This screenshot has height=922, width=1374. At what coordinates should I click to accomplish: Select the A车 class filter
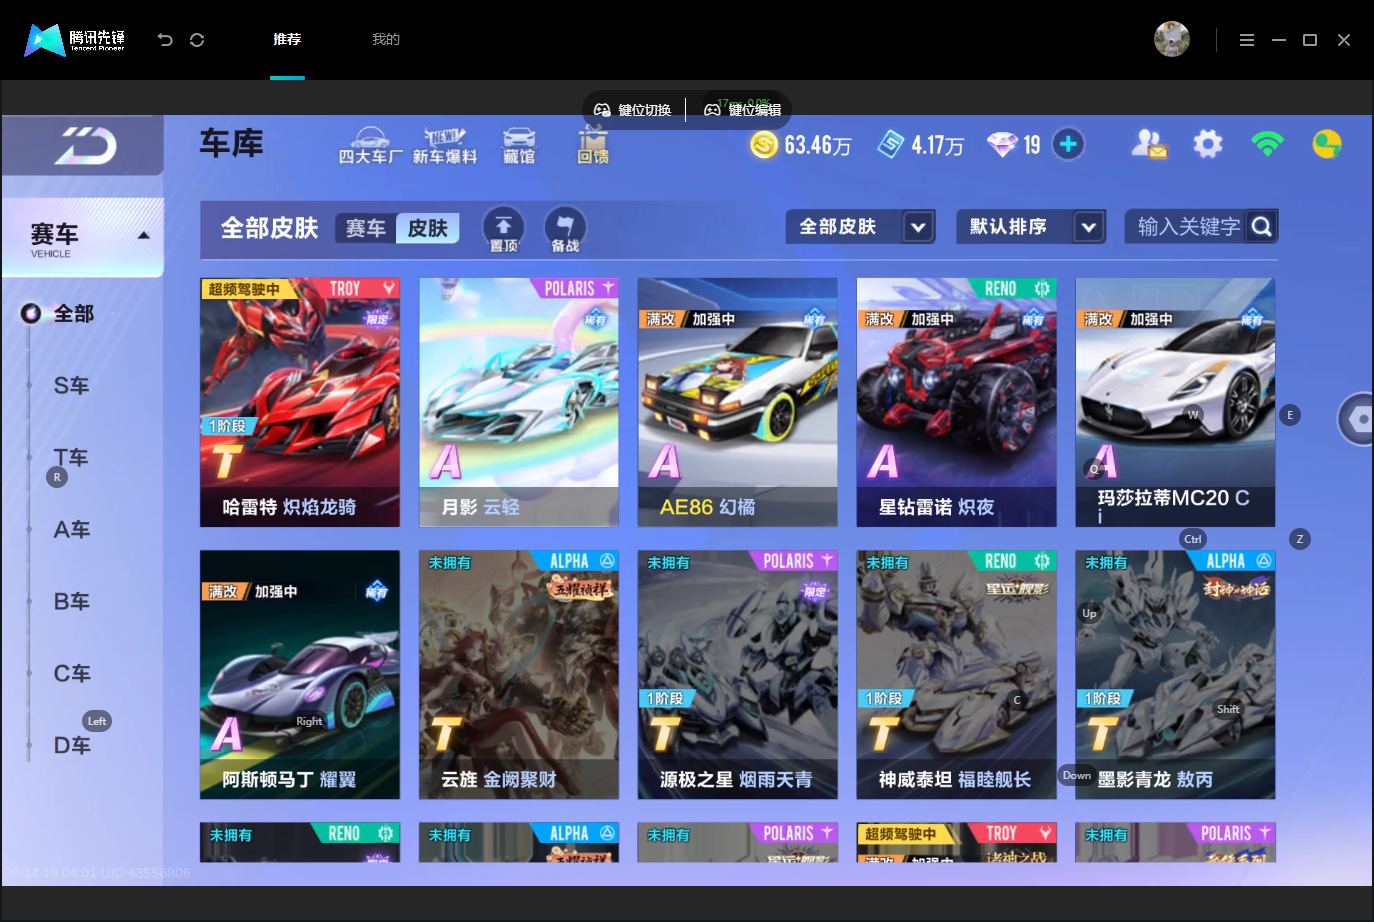tap(72, 530)
